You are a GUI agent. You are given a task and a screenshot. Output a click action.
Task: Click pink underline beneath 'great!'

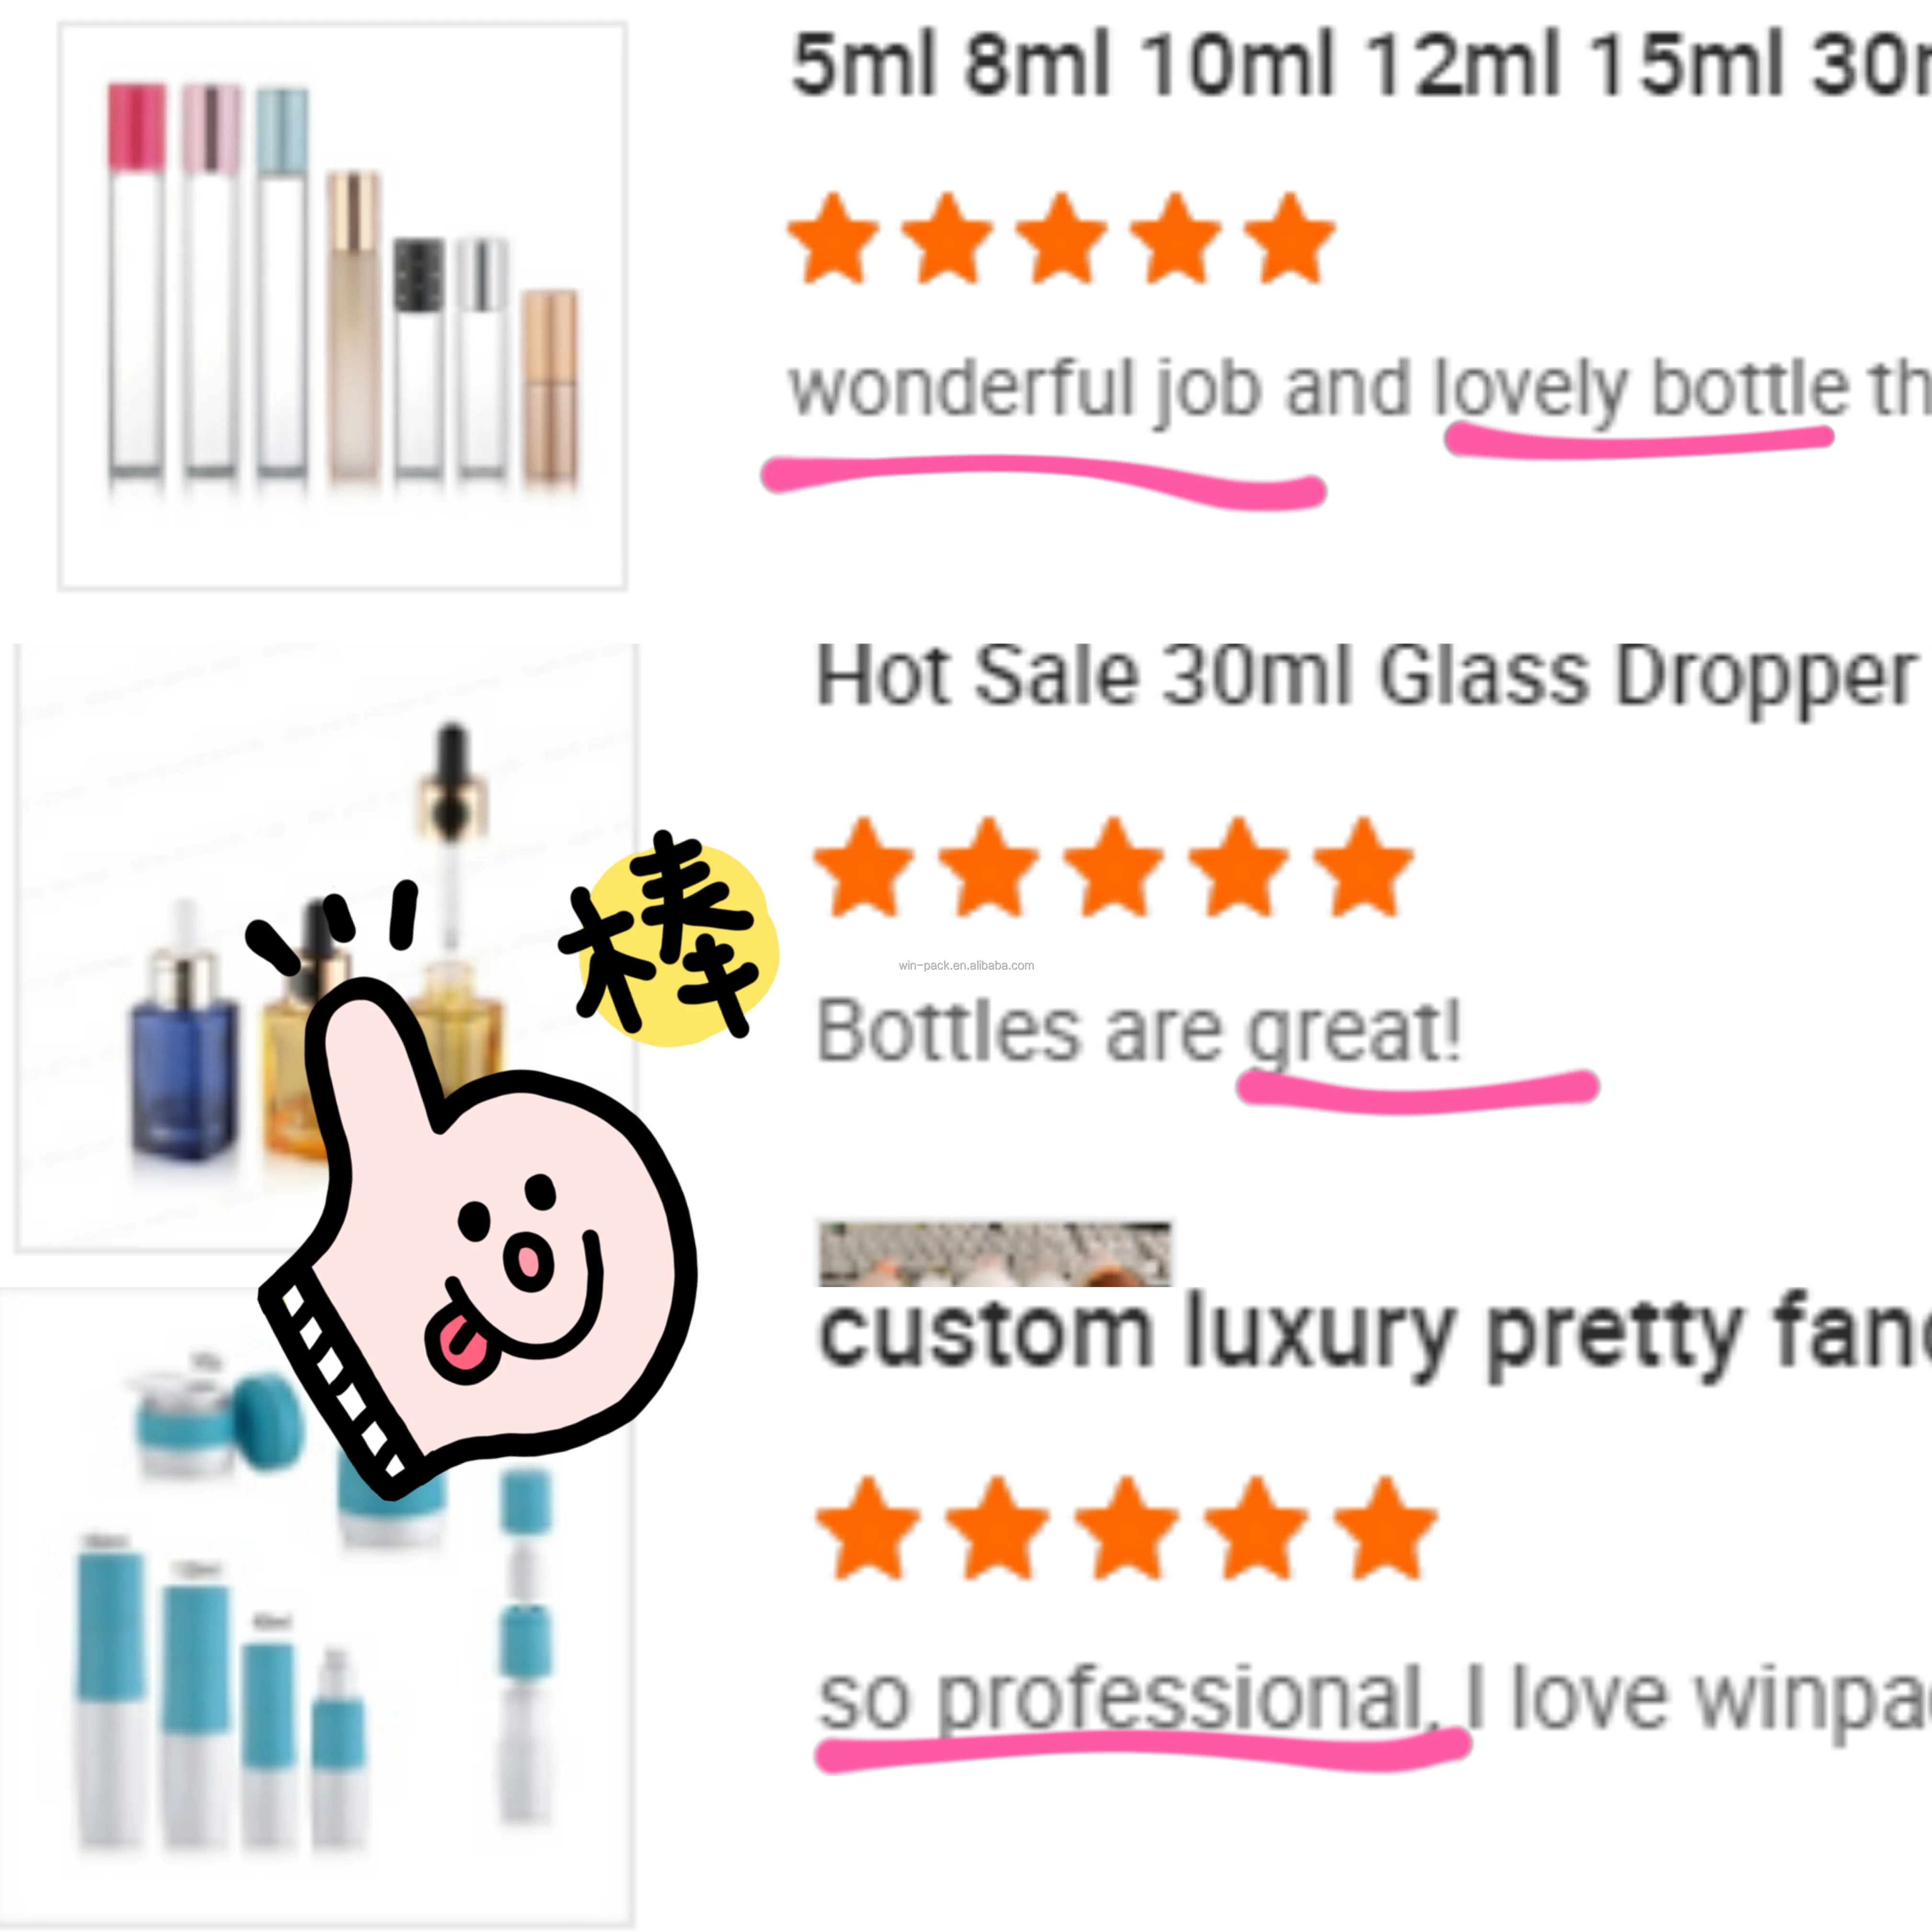tap(1418, 1090)
